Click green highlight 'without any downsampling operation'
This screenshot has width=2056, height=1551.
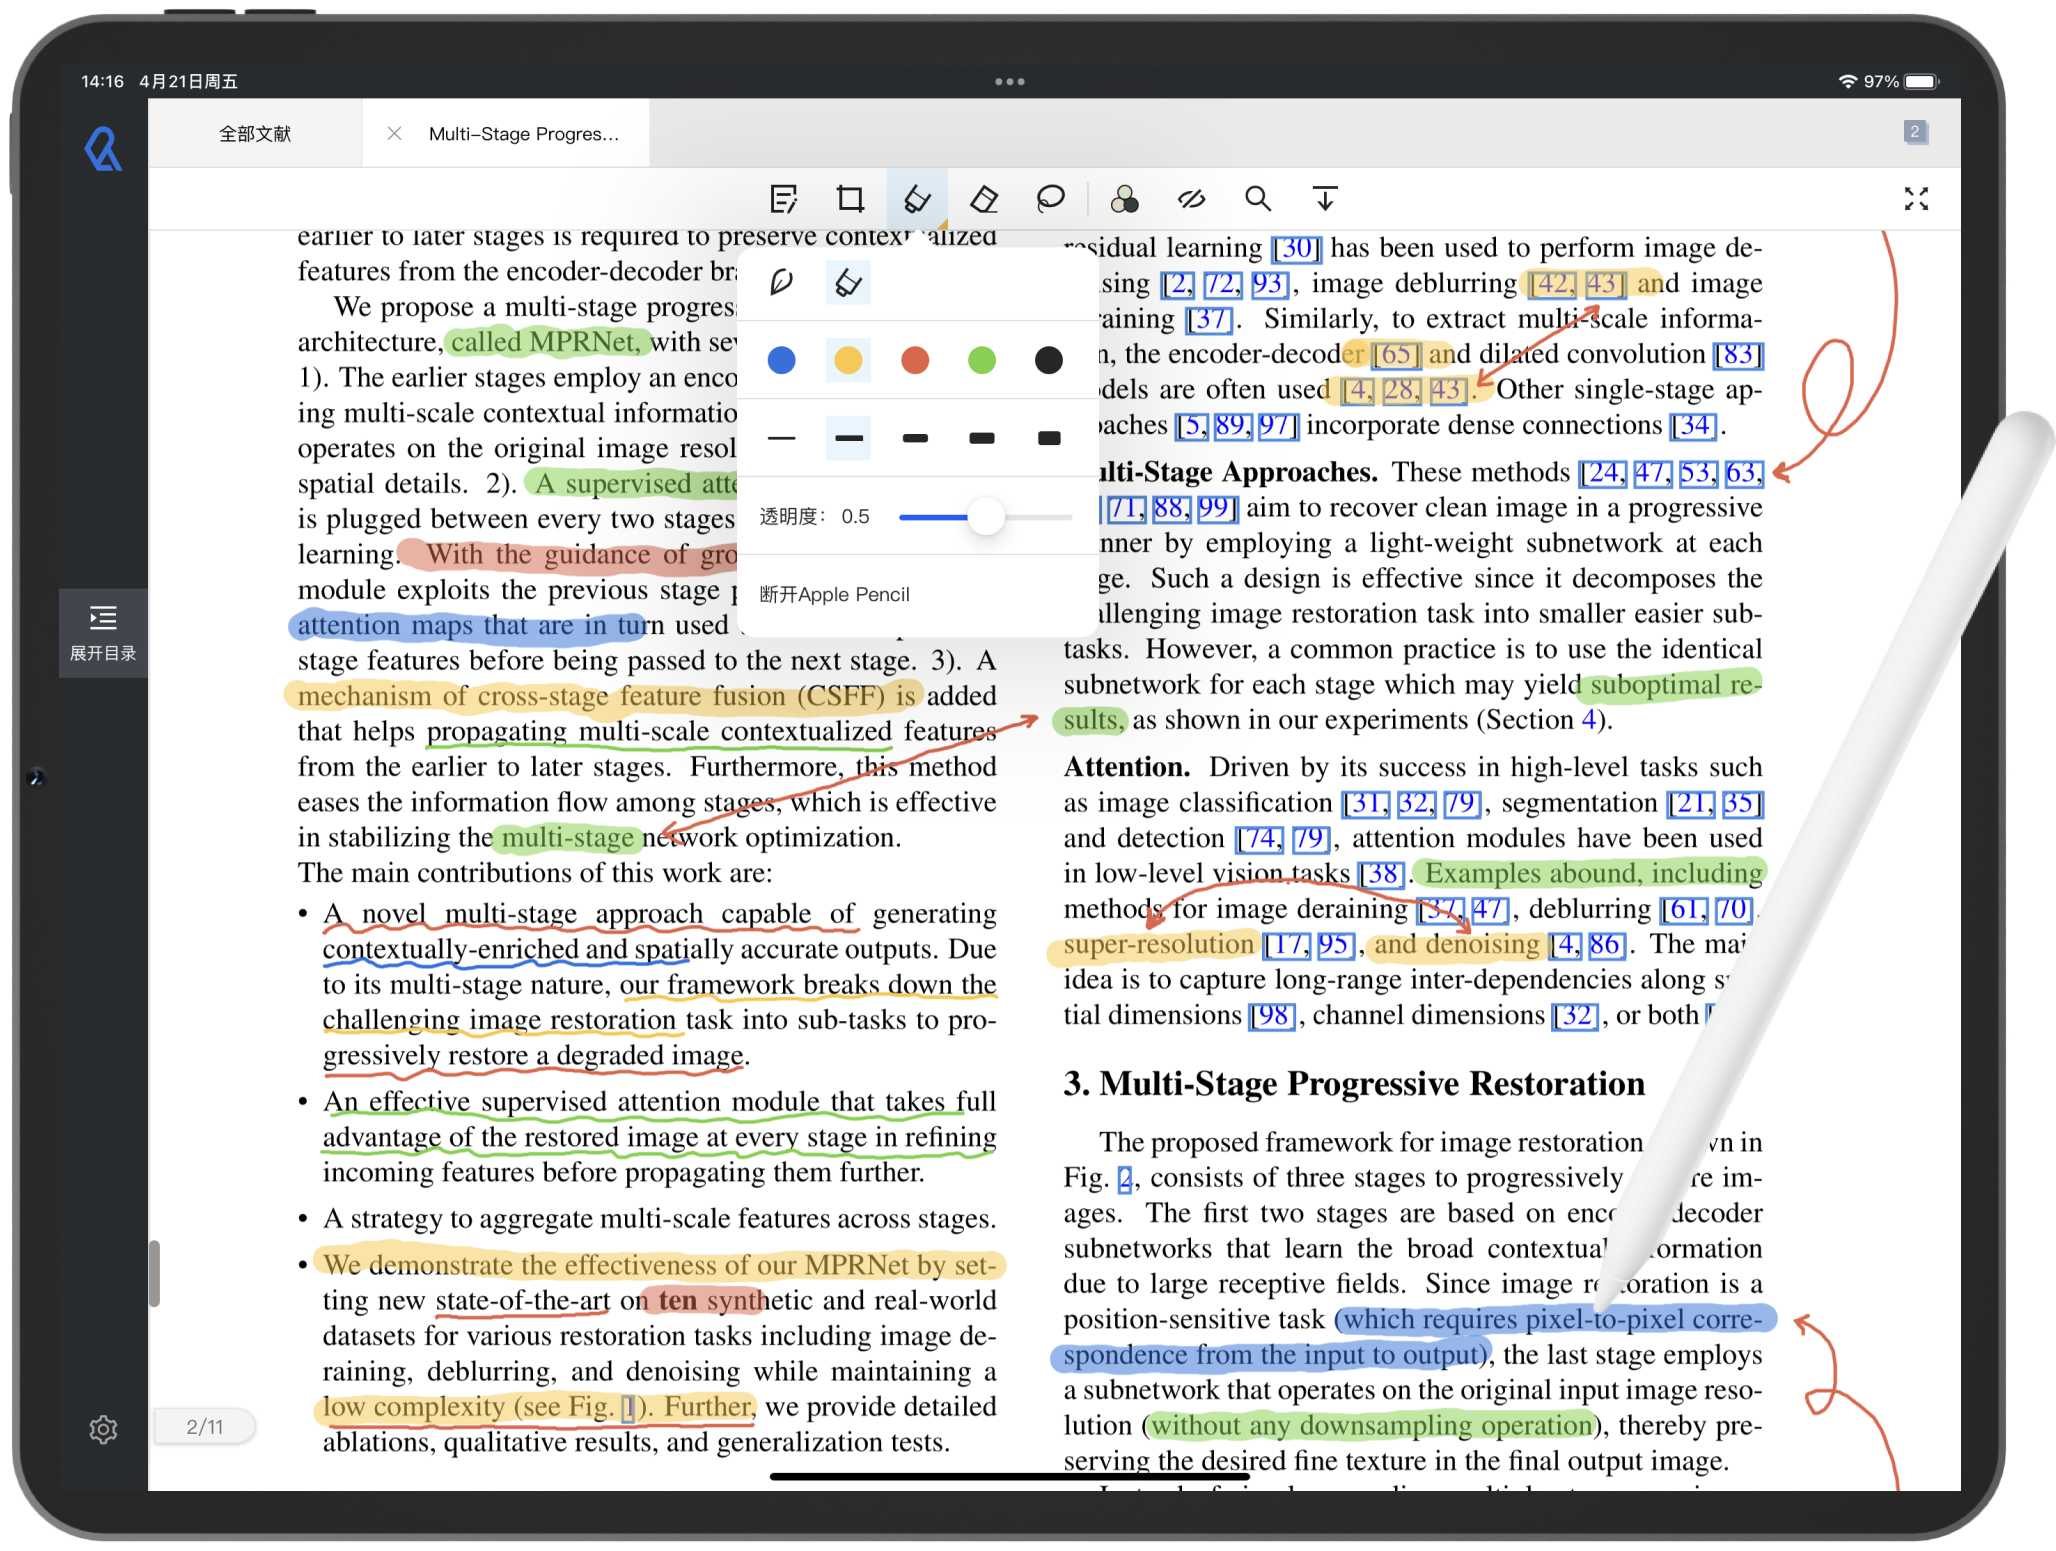click(x=1371, y=1426)
